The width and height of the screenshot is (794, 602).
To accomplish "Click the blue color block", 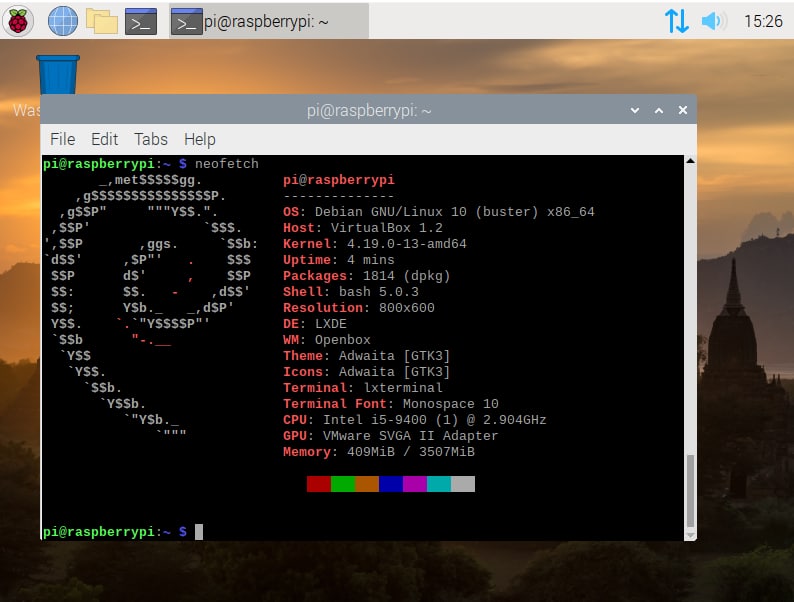I will [391, 484].
